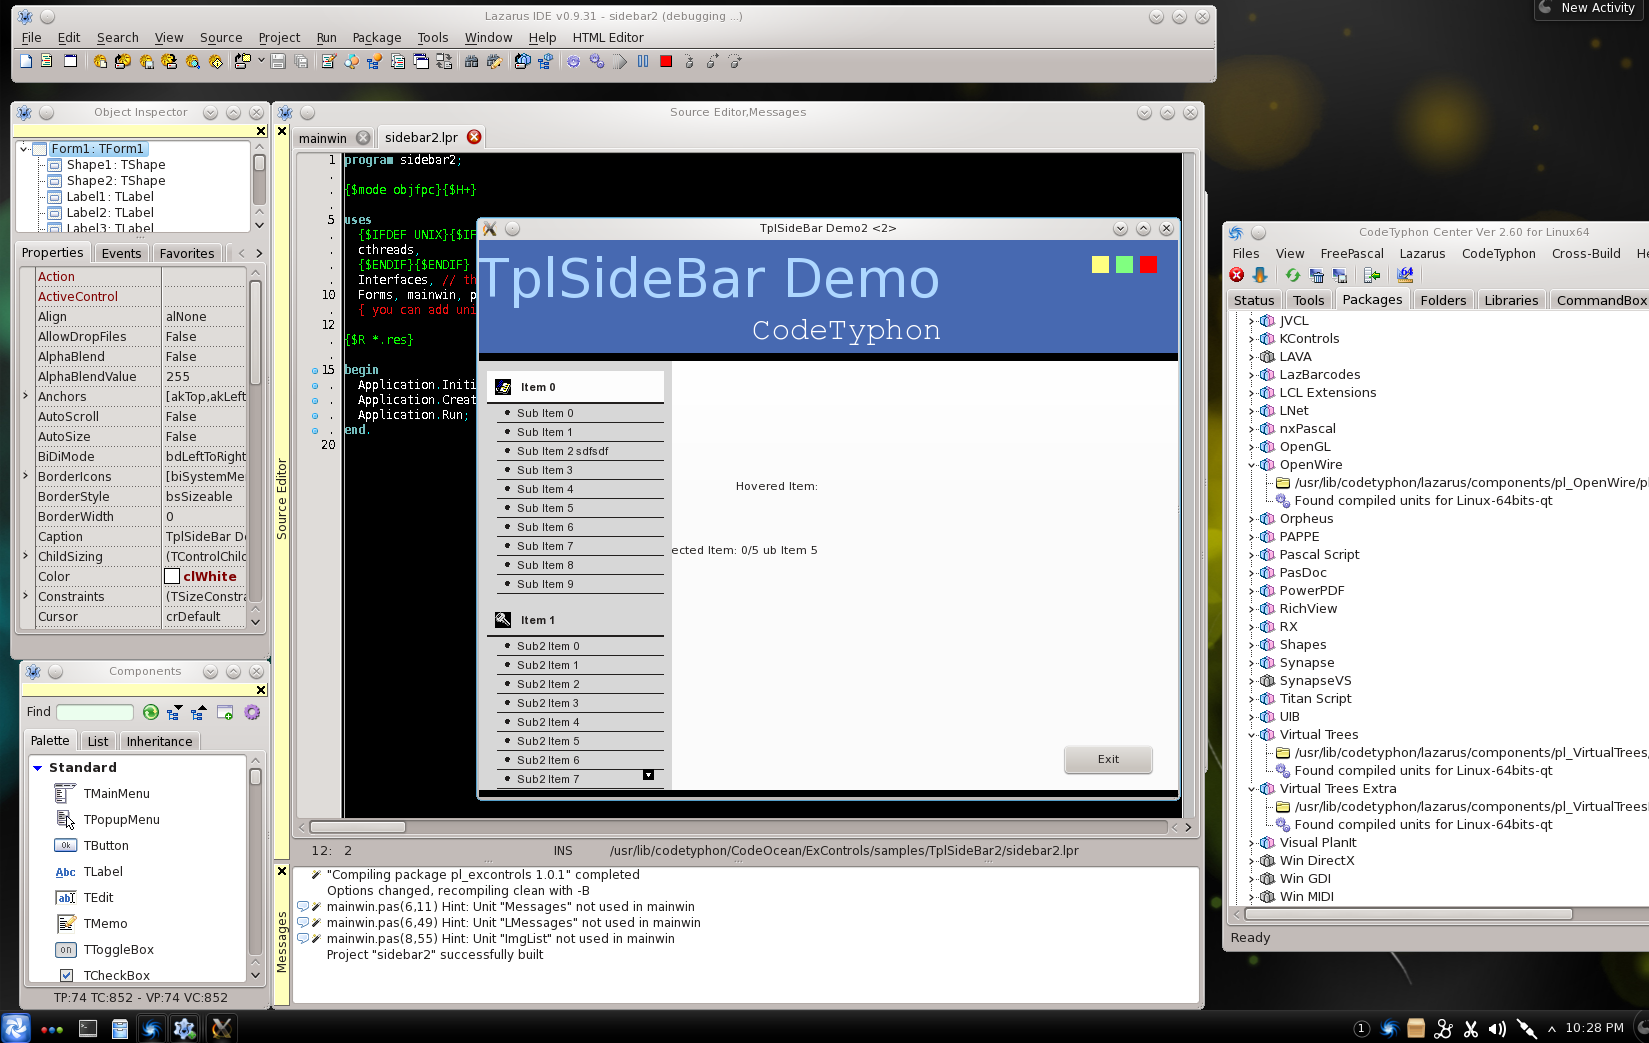This screenshot has height=1043, width=1649.
Task: Click Item 0 header in demo sidebar
Action: pyautogui.click(x=575, y=387)
